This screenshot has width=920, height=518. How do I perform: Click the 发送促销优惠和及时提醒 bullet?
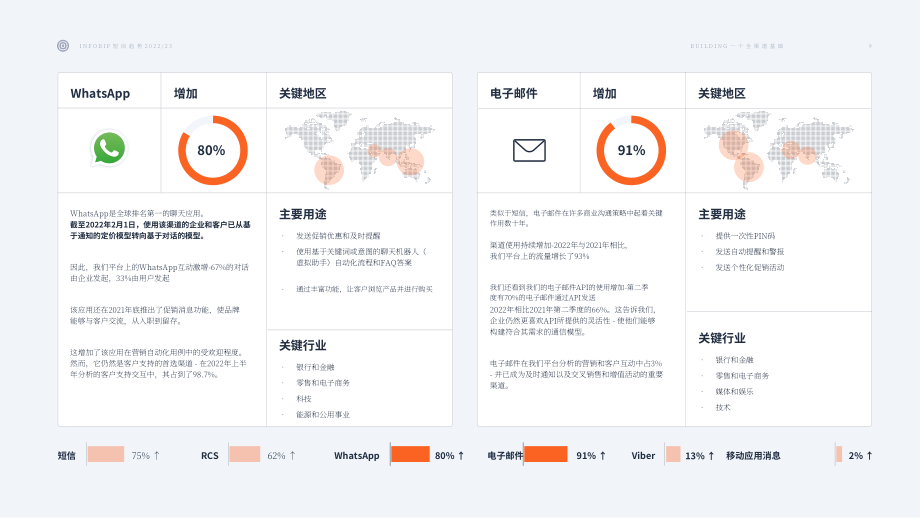pos(338,236)
